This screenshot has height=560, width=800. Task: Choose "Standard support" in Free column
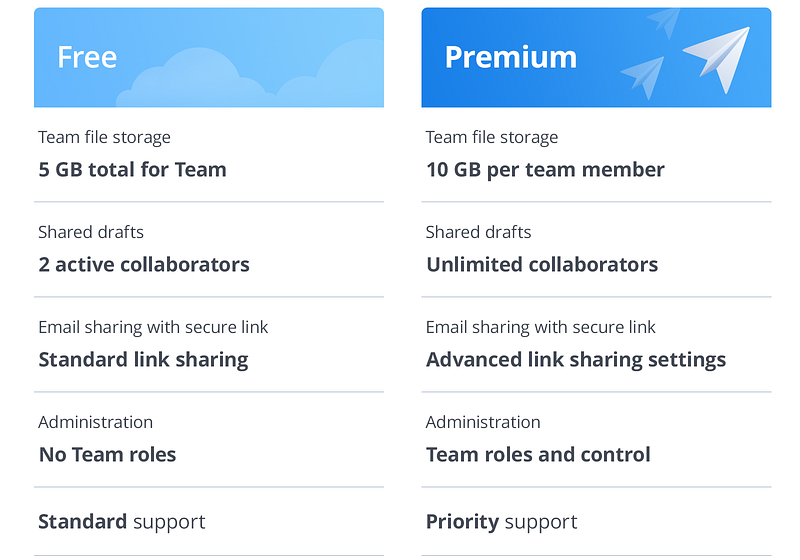pos(122,521)
